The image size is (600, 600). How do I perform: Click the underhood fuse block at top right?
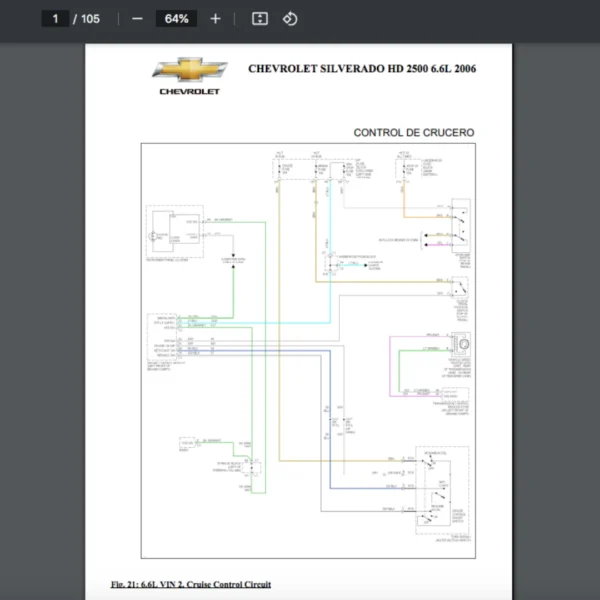pos(405,169)
